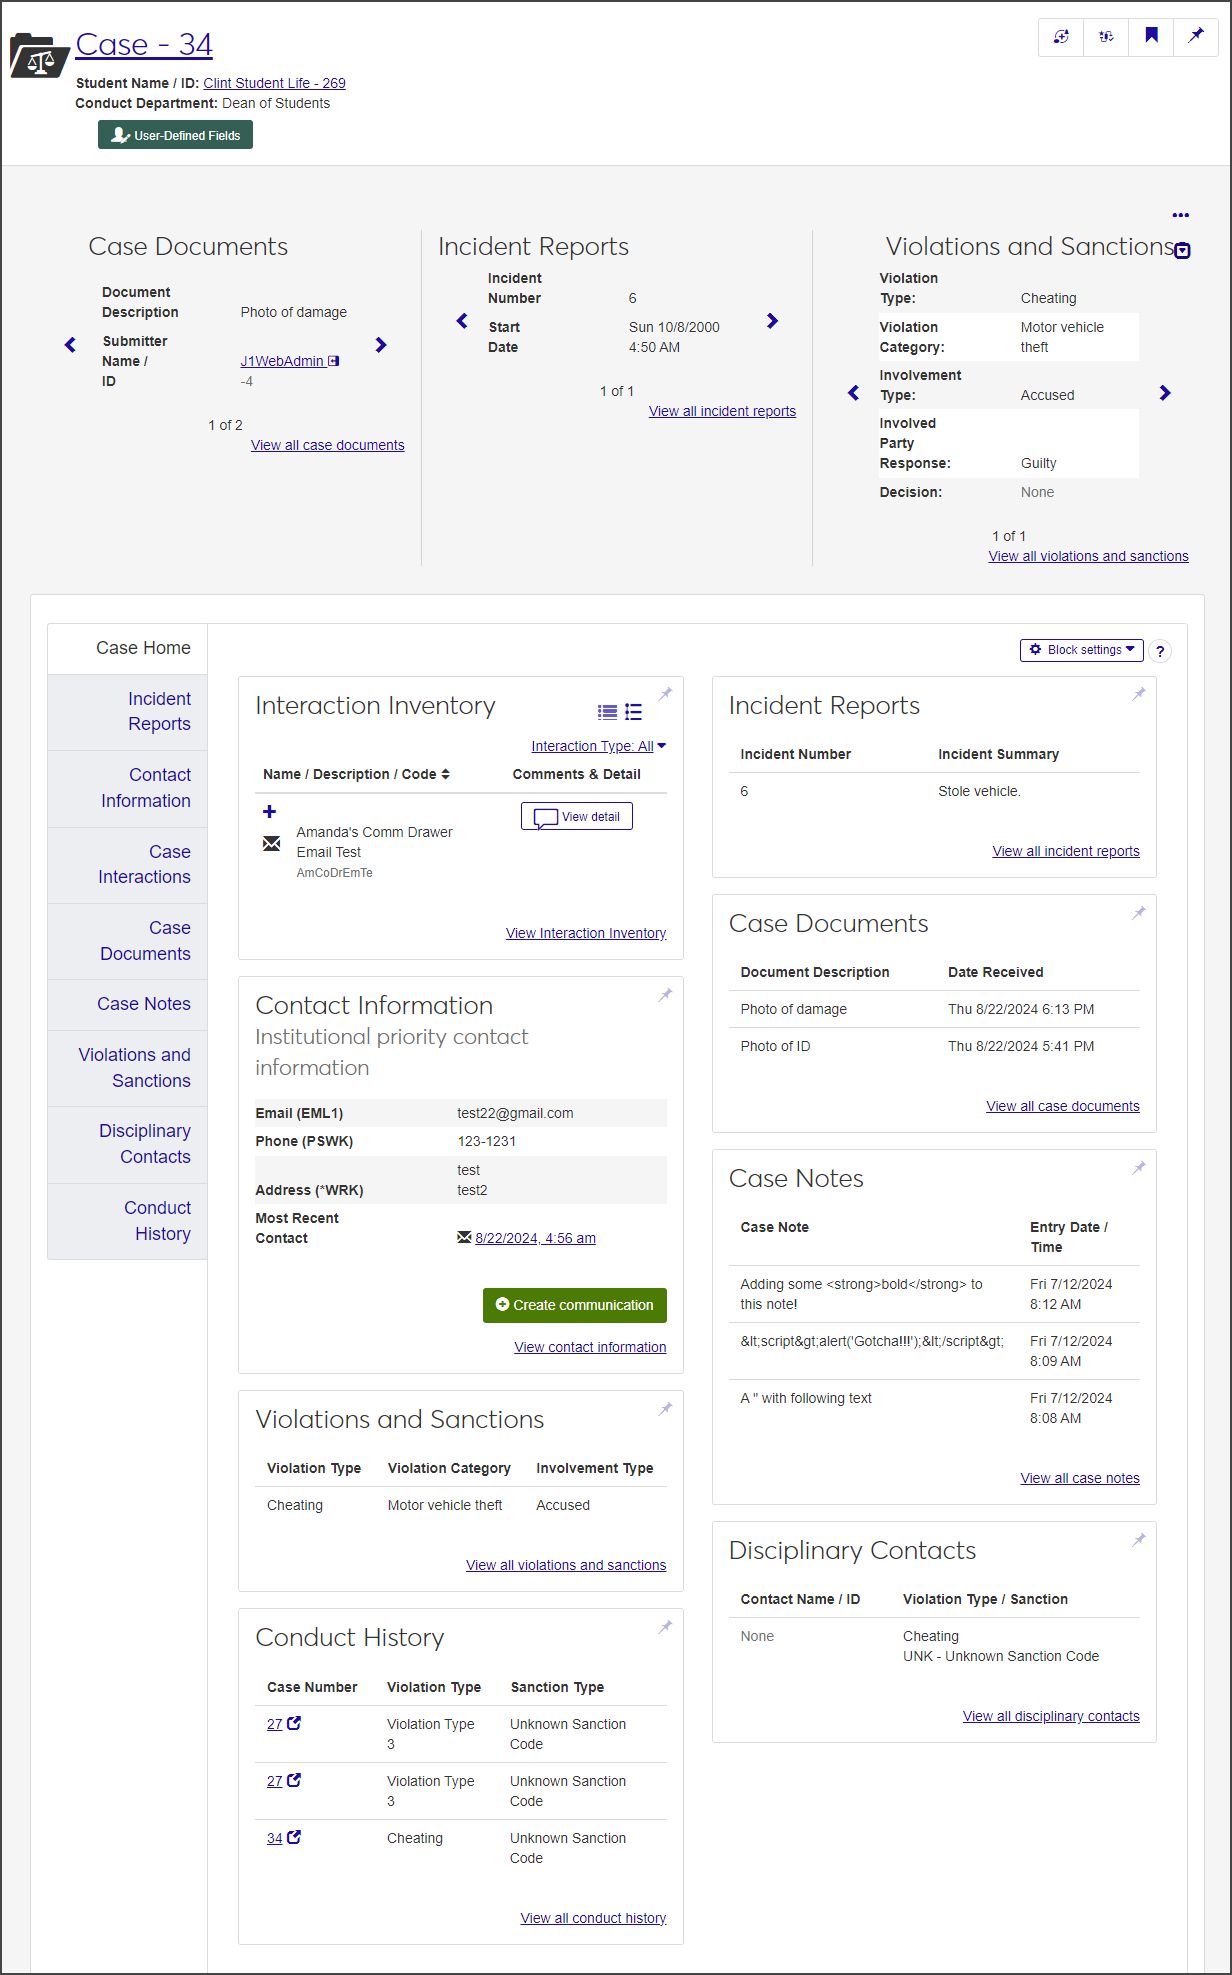Open the Disciplinary Contacts sidebar tab
This screenshot has height=1975, width=1232.
144,1144
